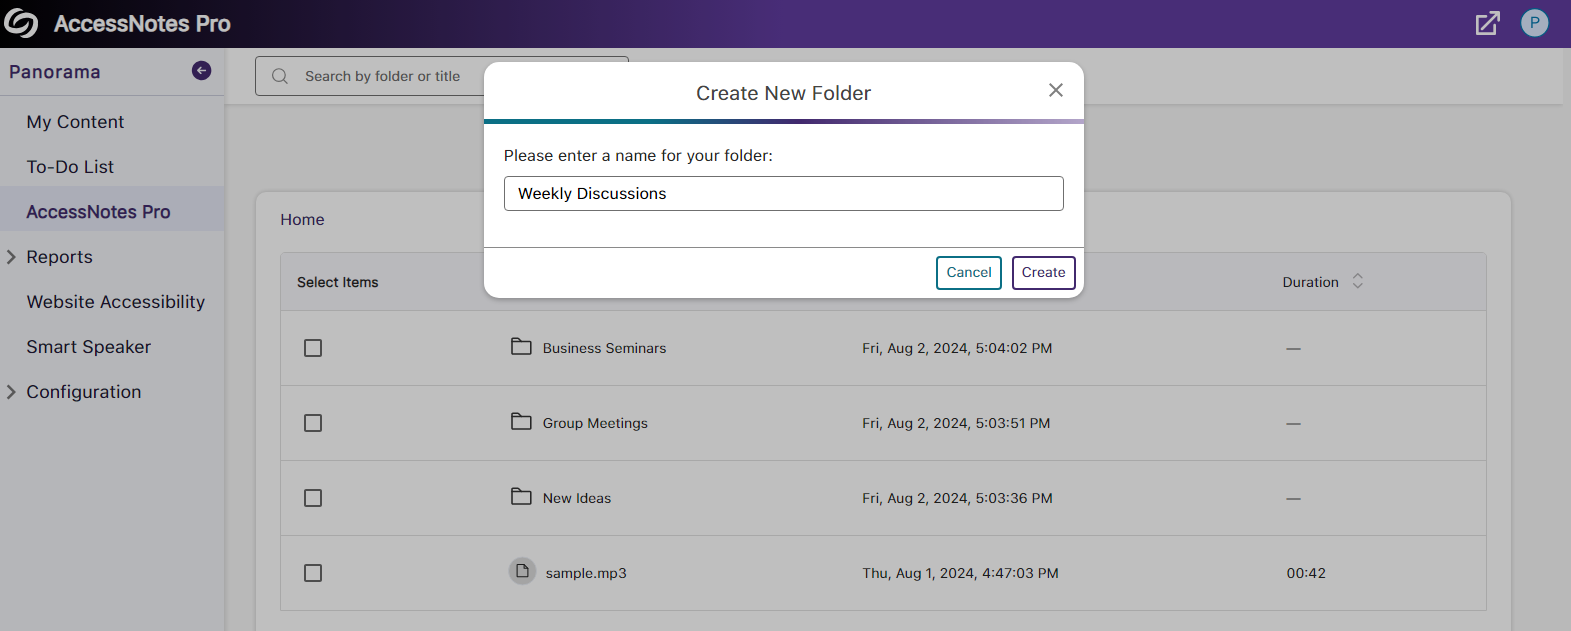Click date Fri, Aug 2, 2024, 5:03:36 PM
This screenshot has width=1571, height=631.
(957, 498)
